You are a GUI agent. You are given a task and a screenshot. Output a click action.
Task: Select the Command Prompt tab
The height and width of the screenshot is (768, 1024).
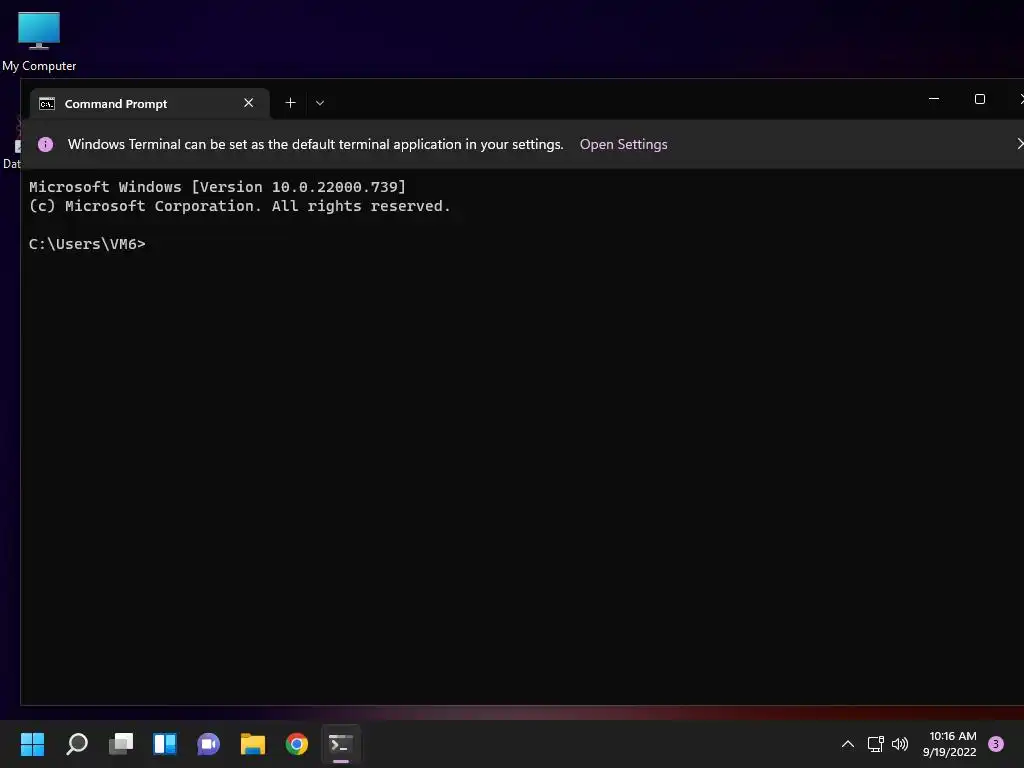click(150, 104)
